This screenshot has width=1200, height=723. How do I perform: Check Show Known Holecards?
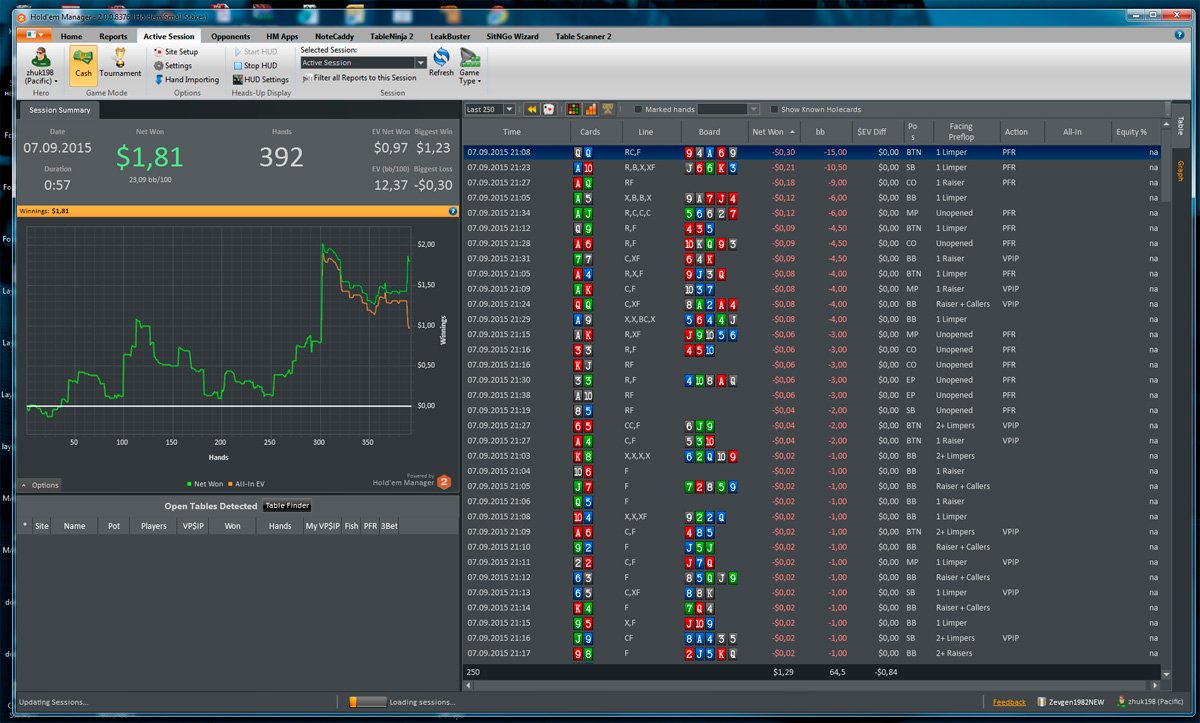pyautogui.click(x=774, y=110)
